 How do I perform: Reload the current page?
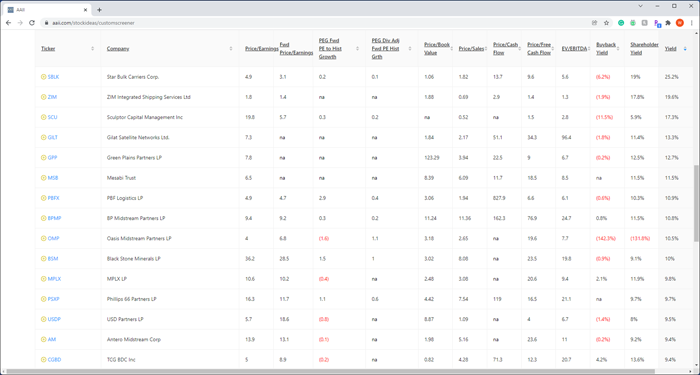(32, 23)
